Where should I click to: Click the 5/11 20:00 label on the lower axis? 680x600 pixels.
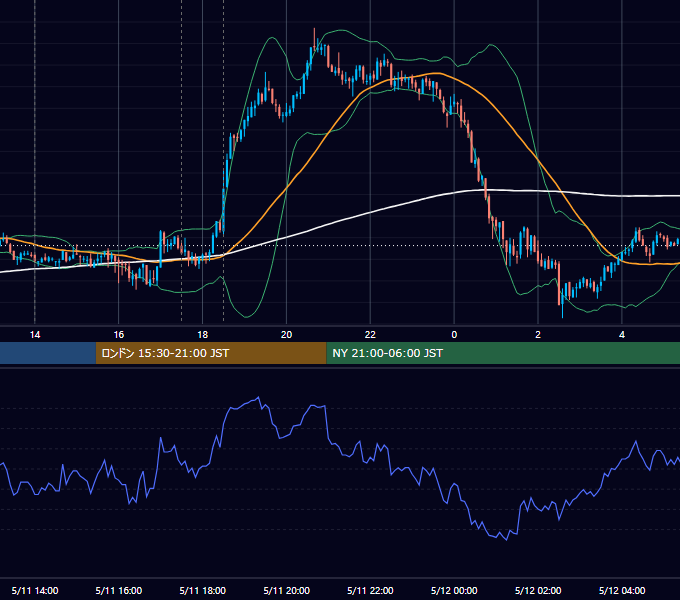[286, 590]
